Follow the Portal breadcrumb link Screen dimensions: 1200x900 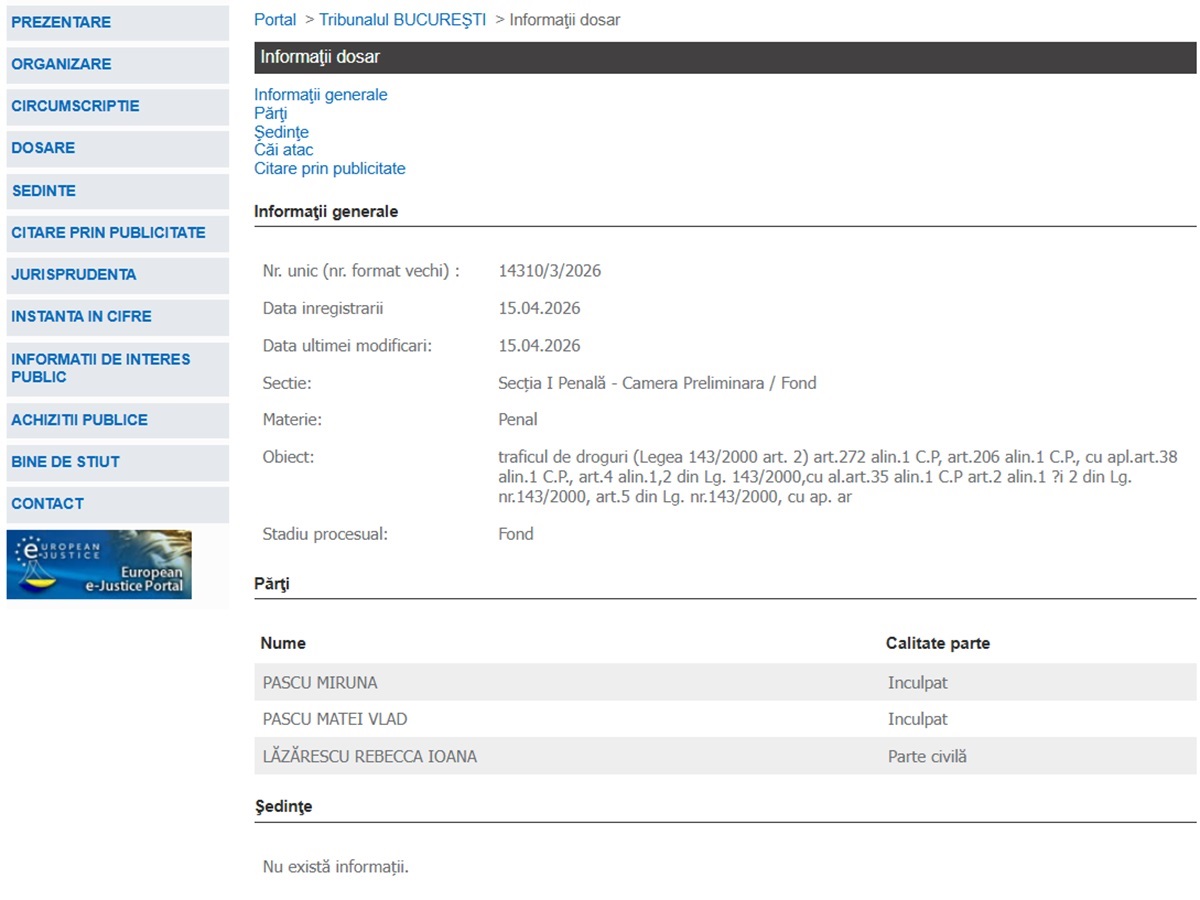tap(275, 20)
